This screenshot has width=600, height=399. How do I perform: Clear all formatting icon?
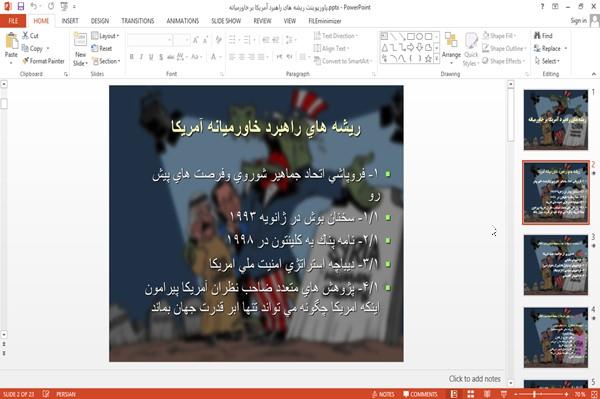[218, 40]
